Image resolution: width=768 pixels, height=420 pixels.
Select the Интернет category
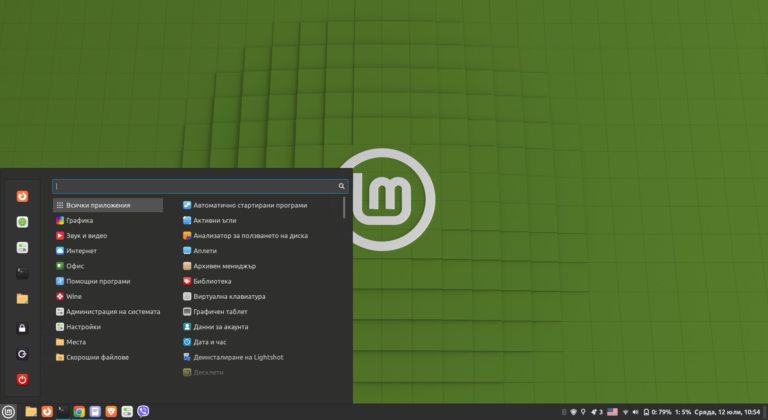(108, 251)
